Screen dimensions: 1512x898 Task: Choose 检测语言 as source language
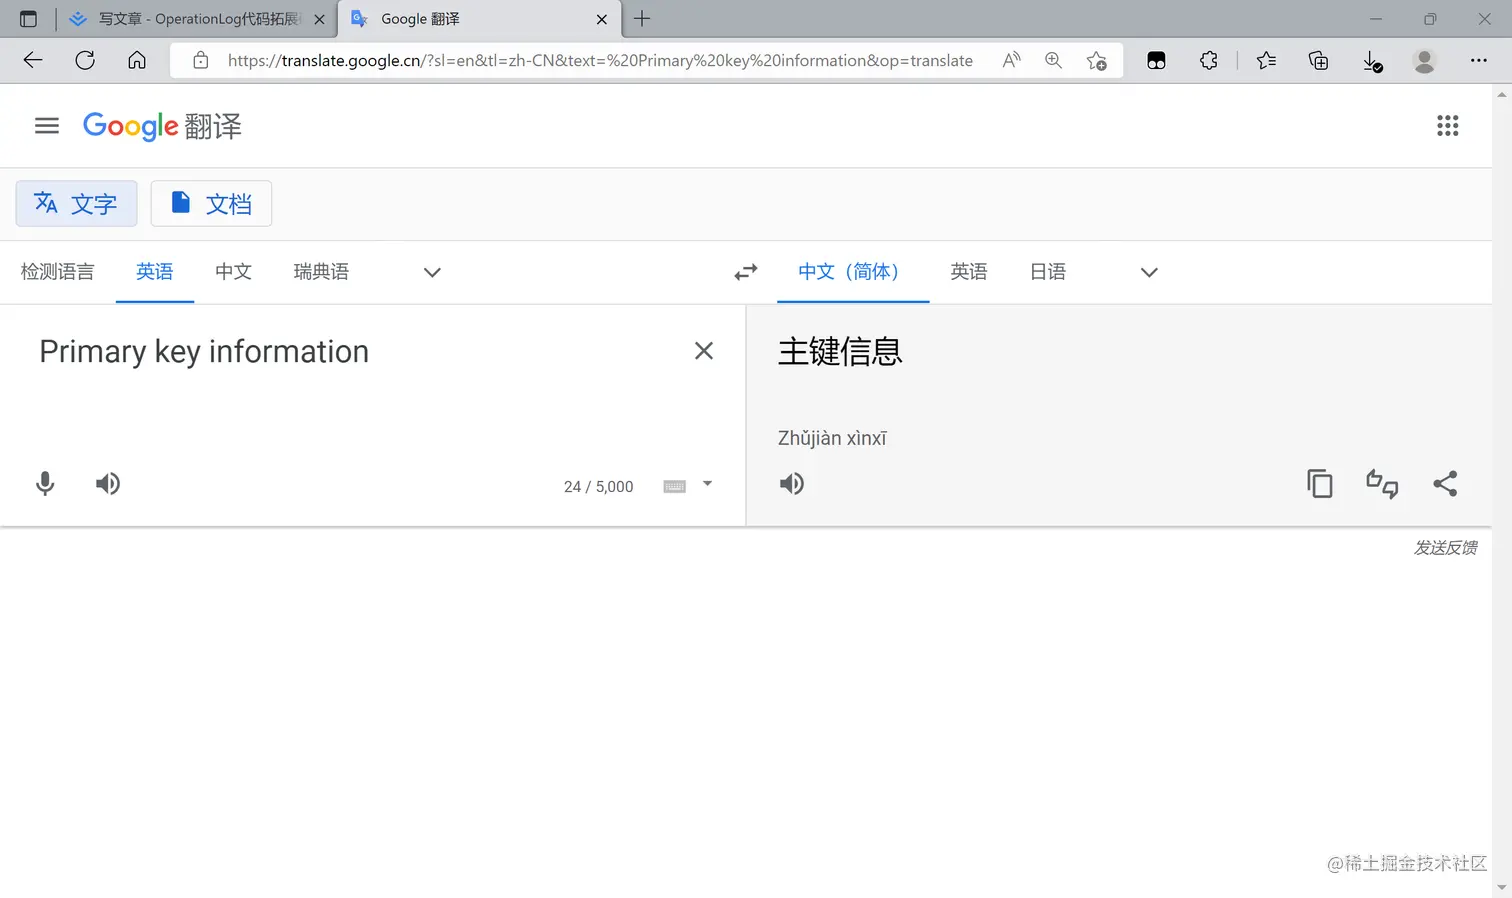(x=57, y=272)
